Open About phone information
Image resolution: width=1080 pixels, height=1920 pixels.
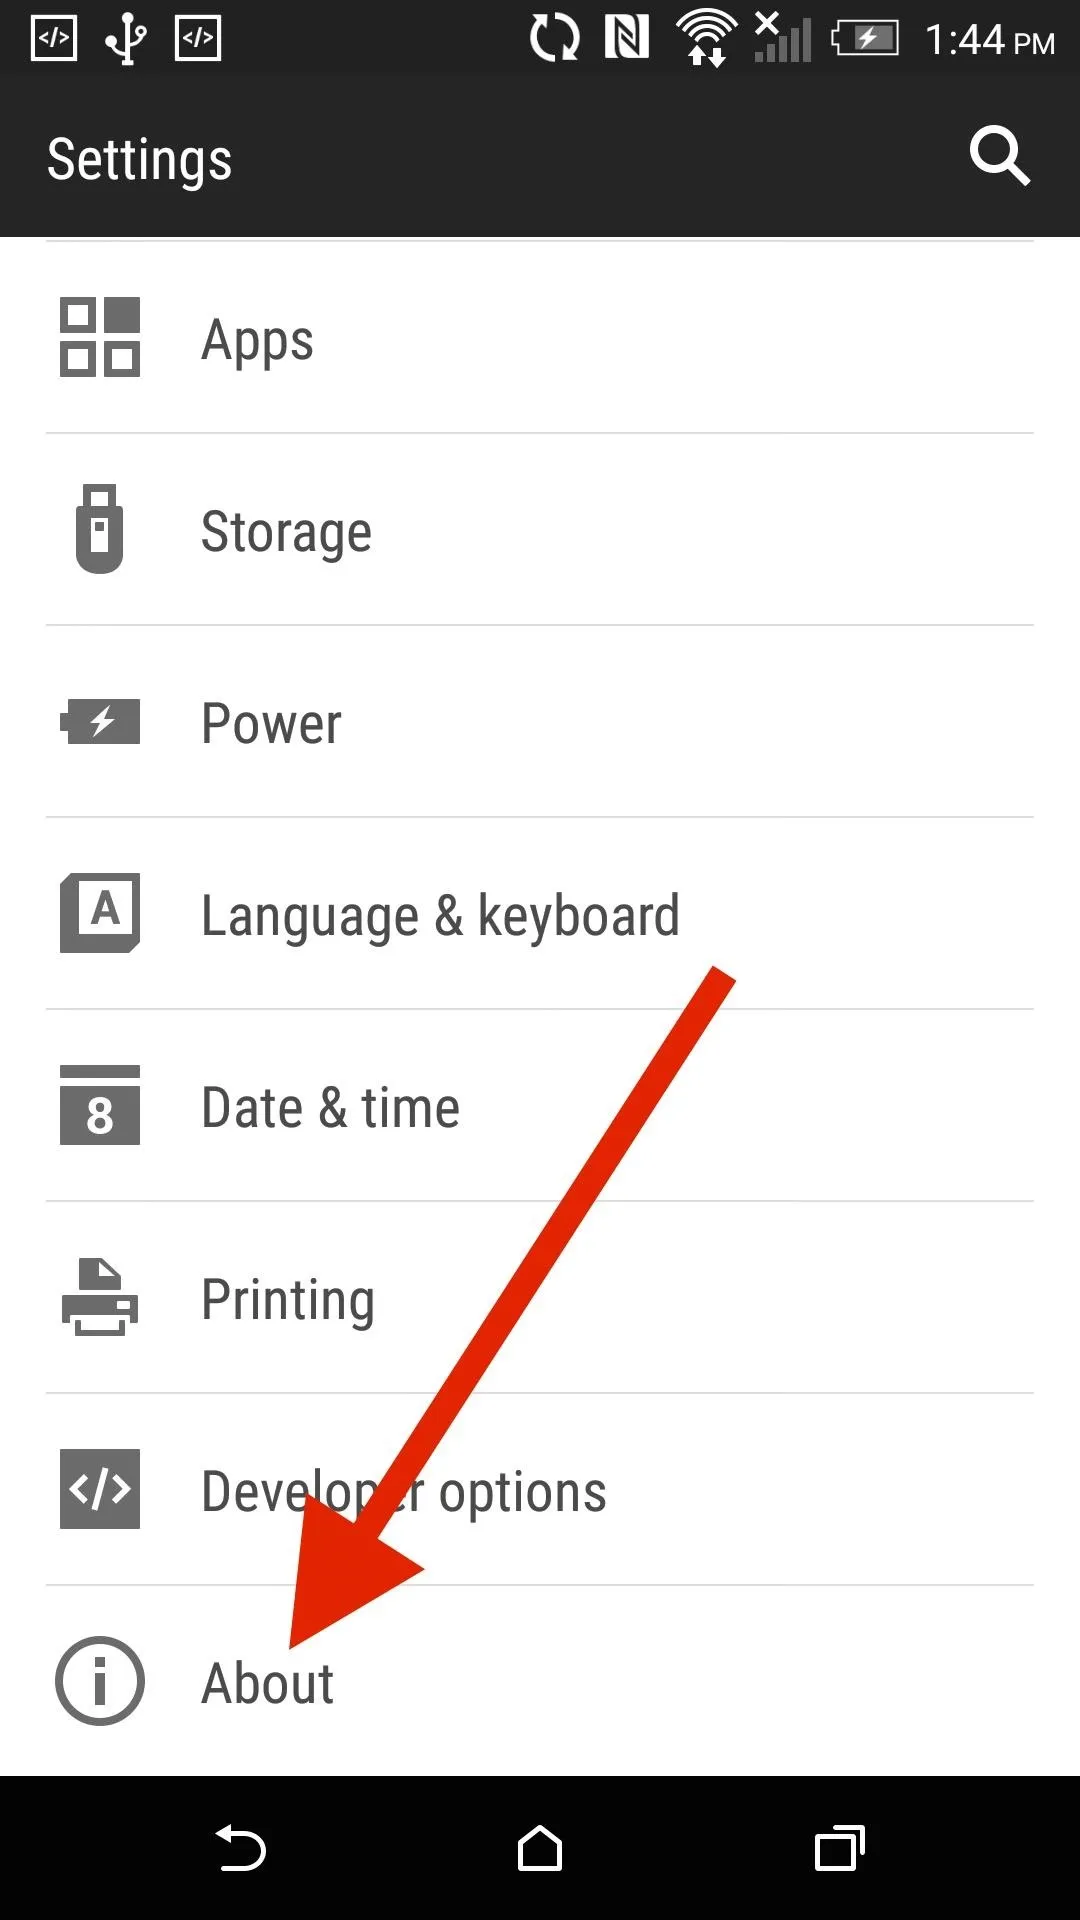pos(268,1683)
